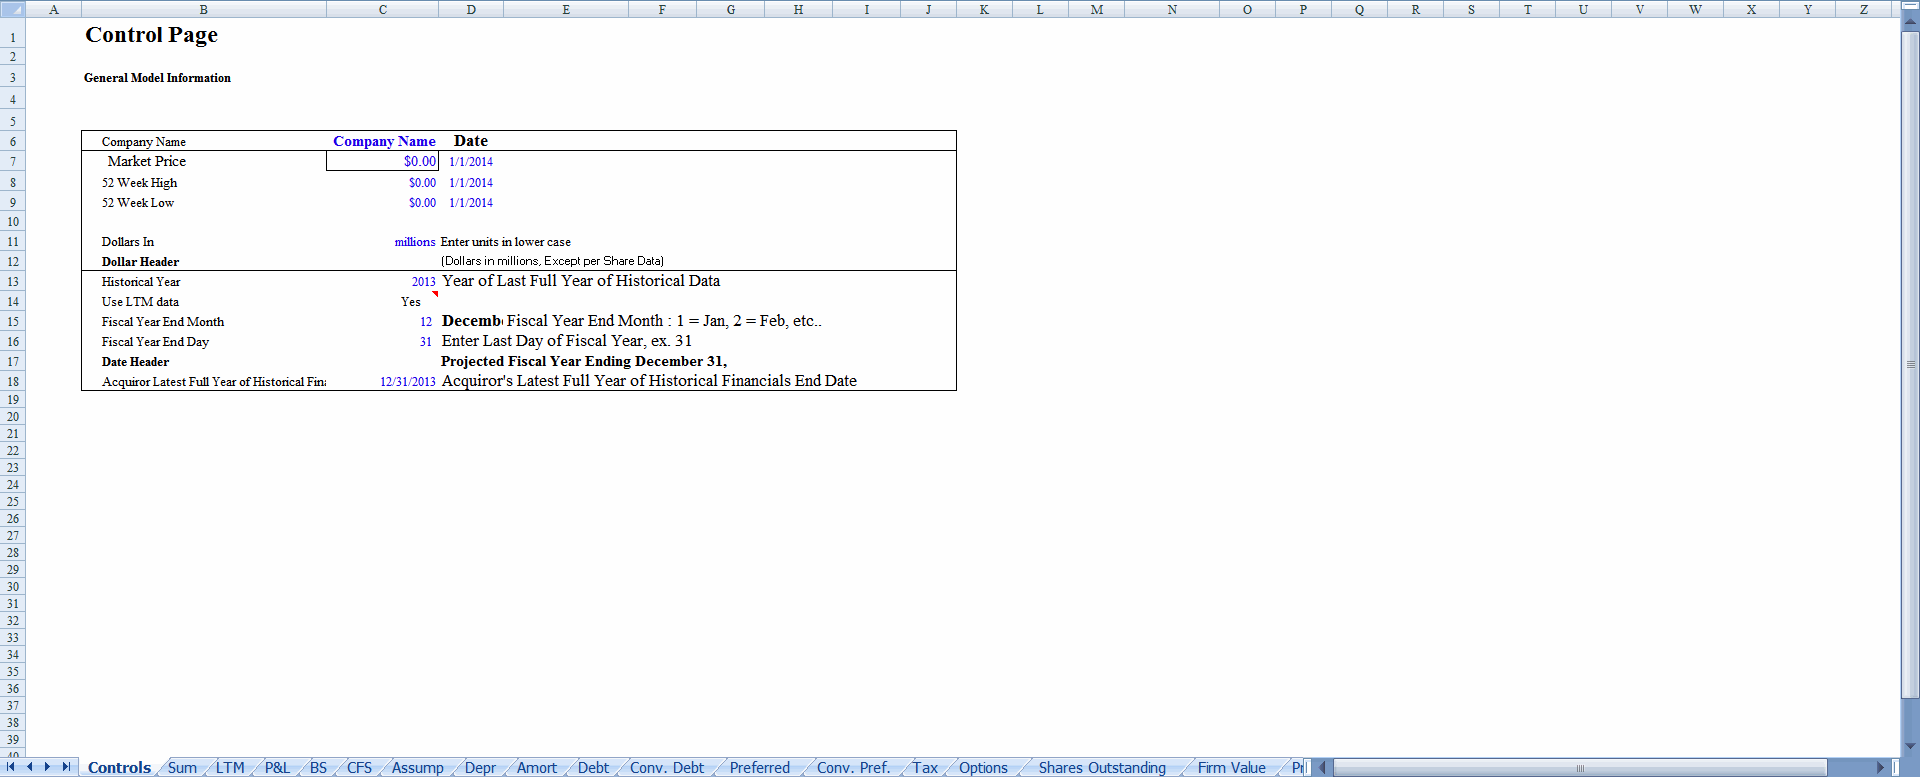Image resolution: width=1920 pixels, height=777 pixels.
Task: Select 52 Week High $0.00 value
Action: click(x=422, y=183)
